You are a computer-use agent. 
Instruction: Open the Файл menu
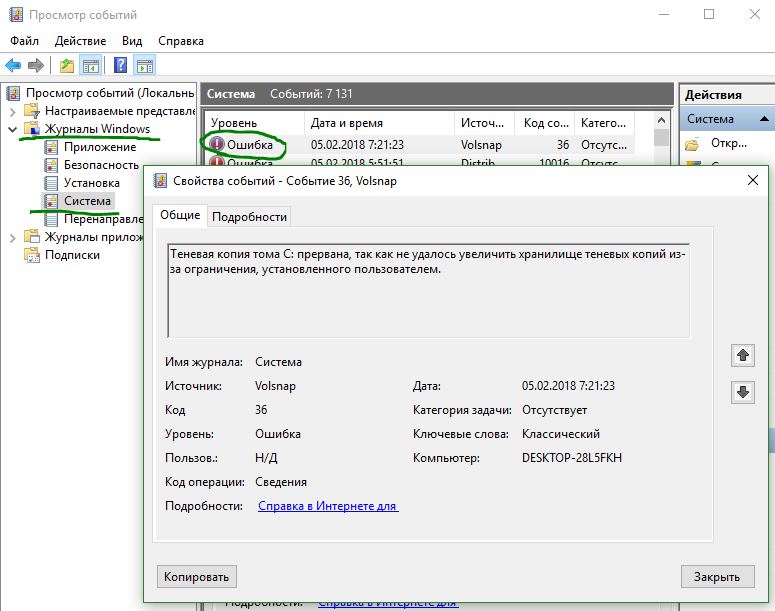(24, 41)
